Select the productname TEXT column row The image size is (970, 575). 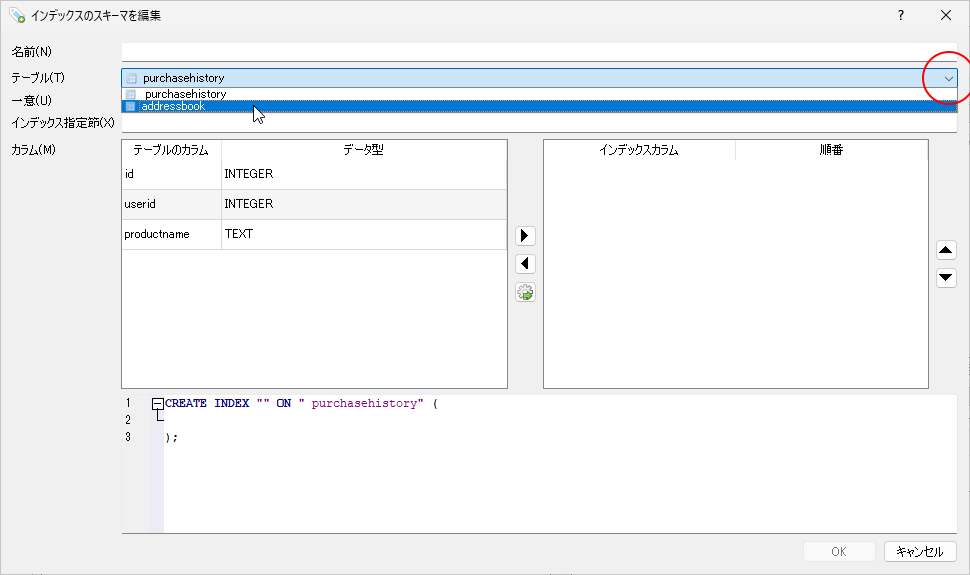[170, 234]
